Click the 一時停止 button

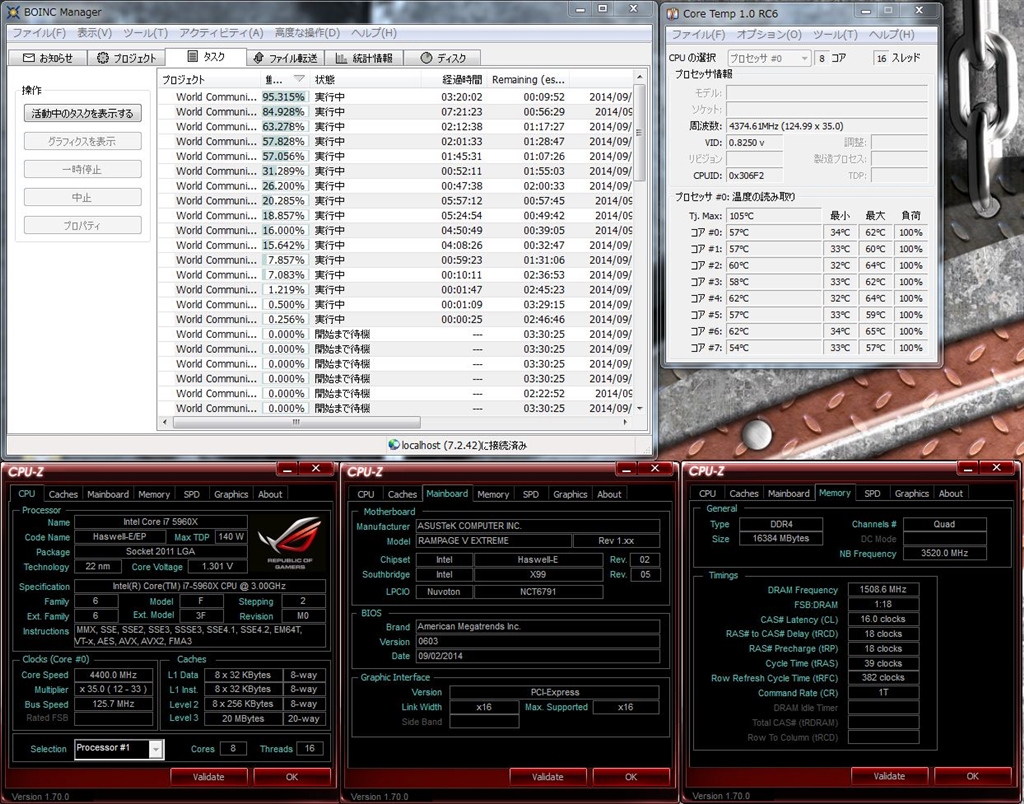(82, 169)
